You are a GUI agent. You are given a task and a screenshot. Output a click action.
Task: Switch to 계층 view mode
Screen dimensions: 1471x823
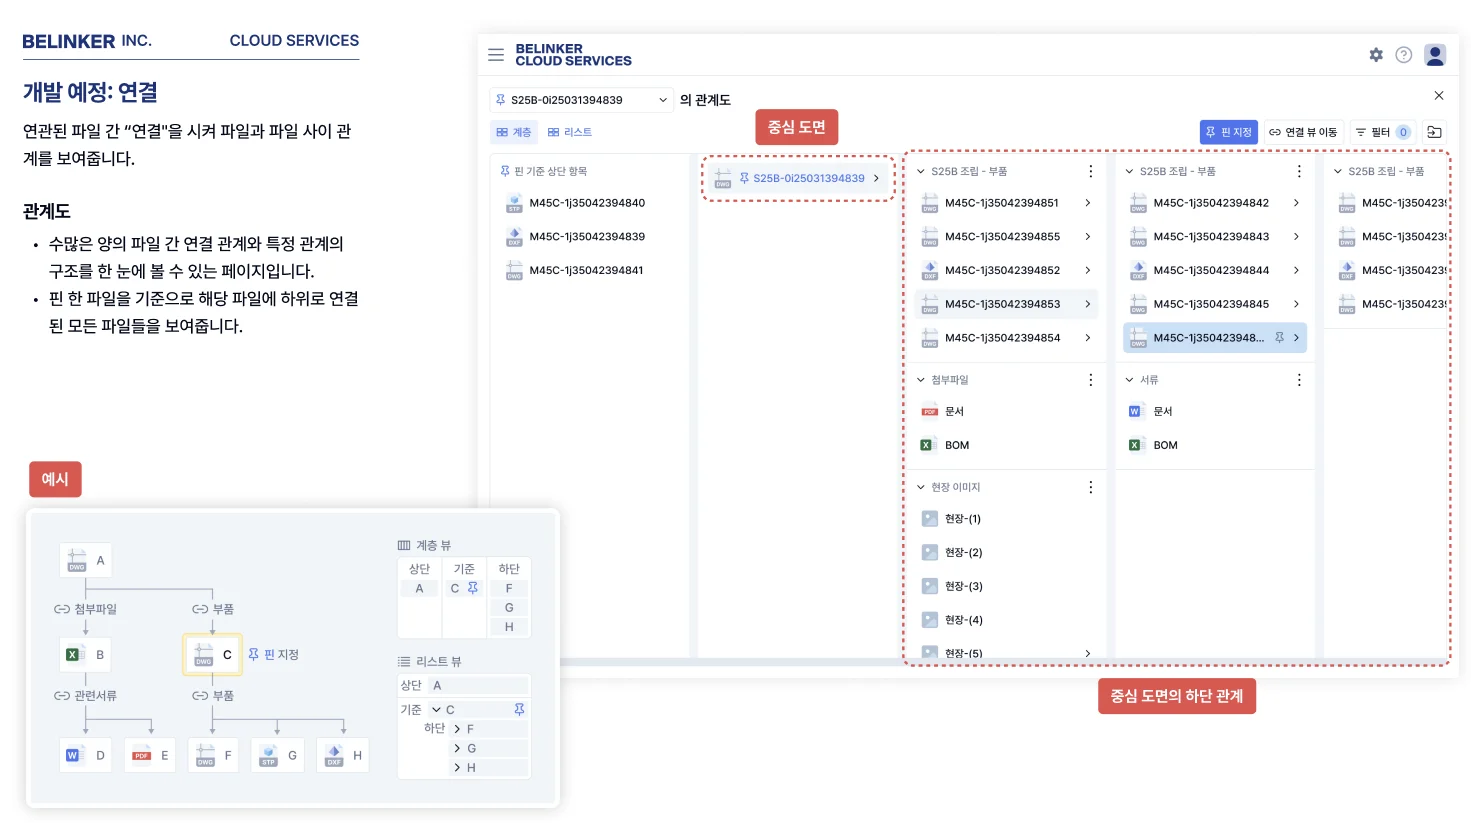pyautogui.click(x=514, y=132)
